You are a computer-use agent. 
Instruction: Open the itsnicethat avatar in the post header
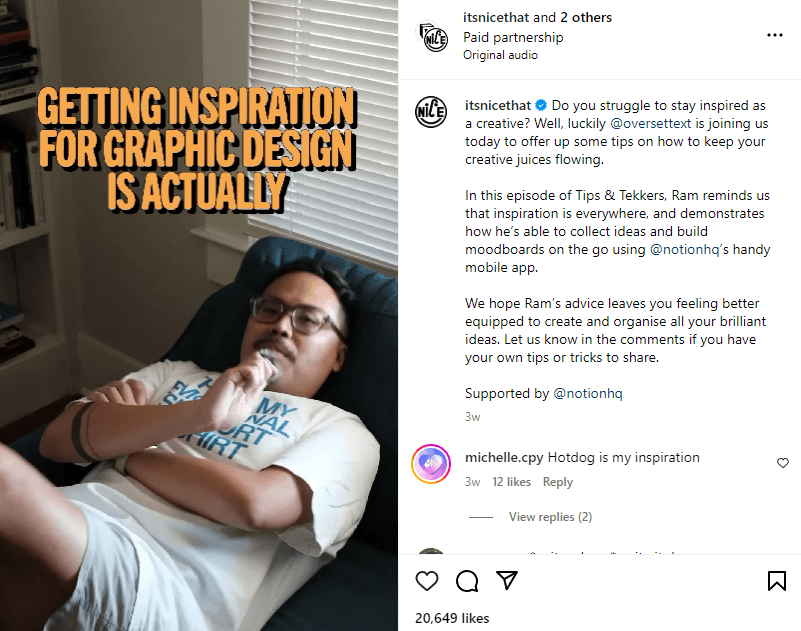[433, 37]
